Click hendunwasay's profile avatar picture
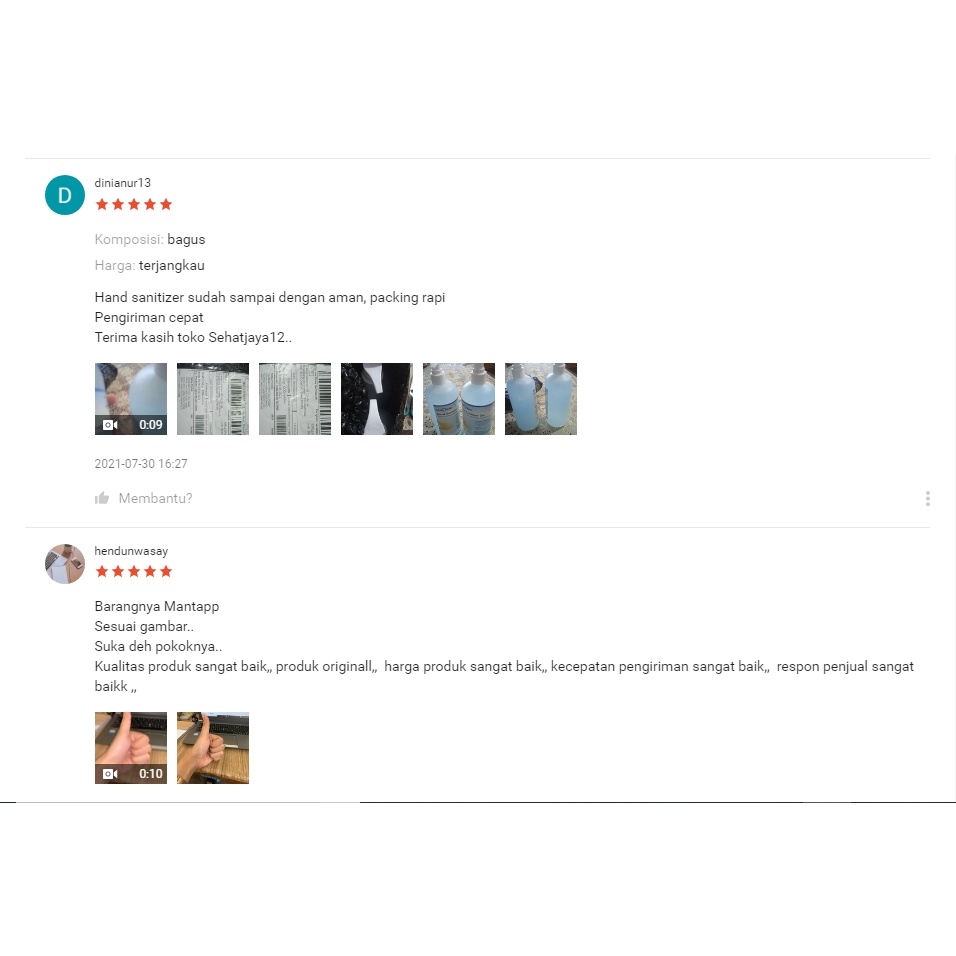956x956 pixels. coord(65,564)
